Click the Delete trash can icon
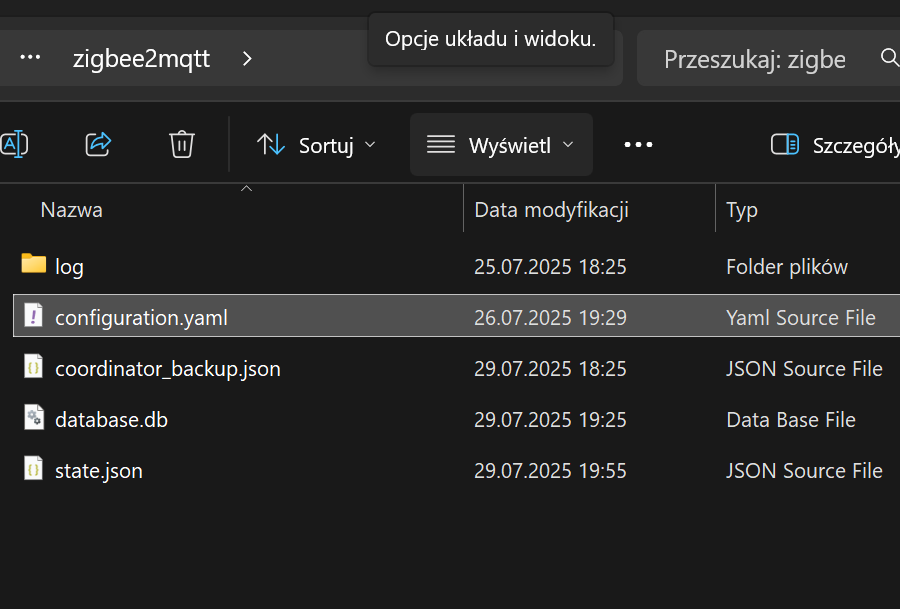Screen dimensions: 900x609 (x=182, y=144)
